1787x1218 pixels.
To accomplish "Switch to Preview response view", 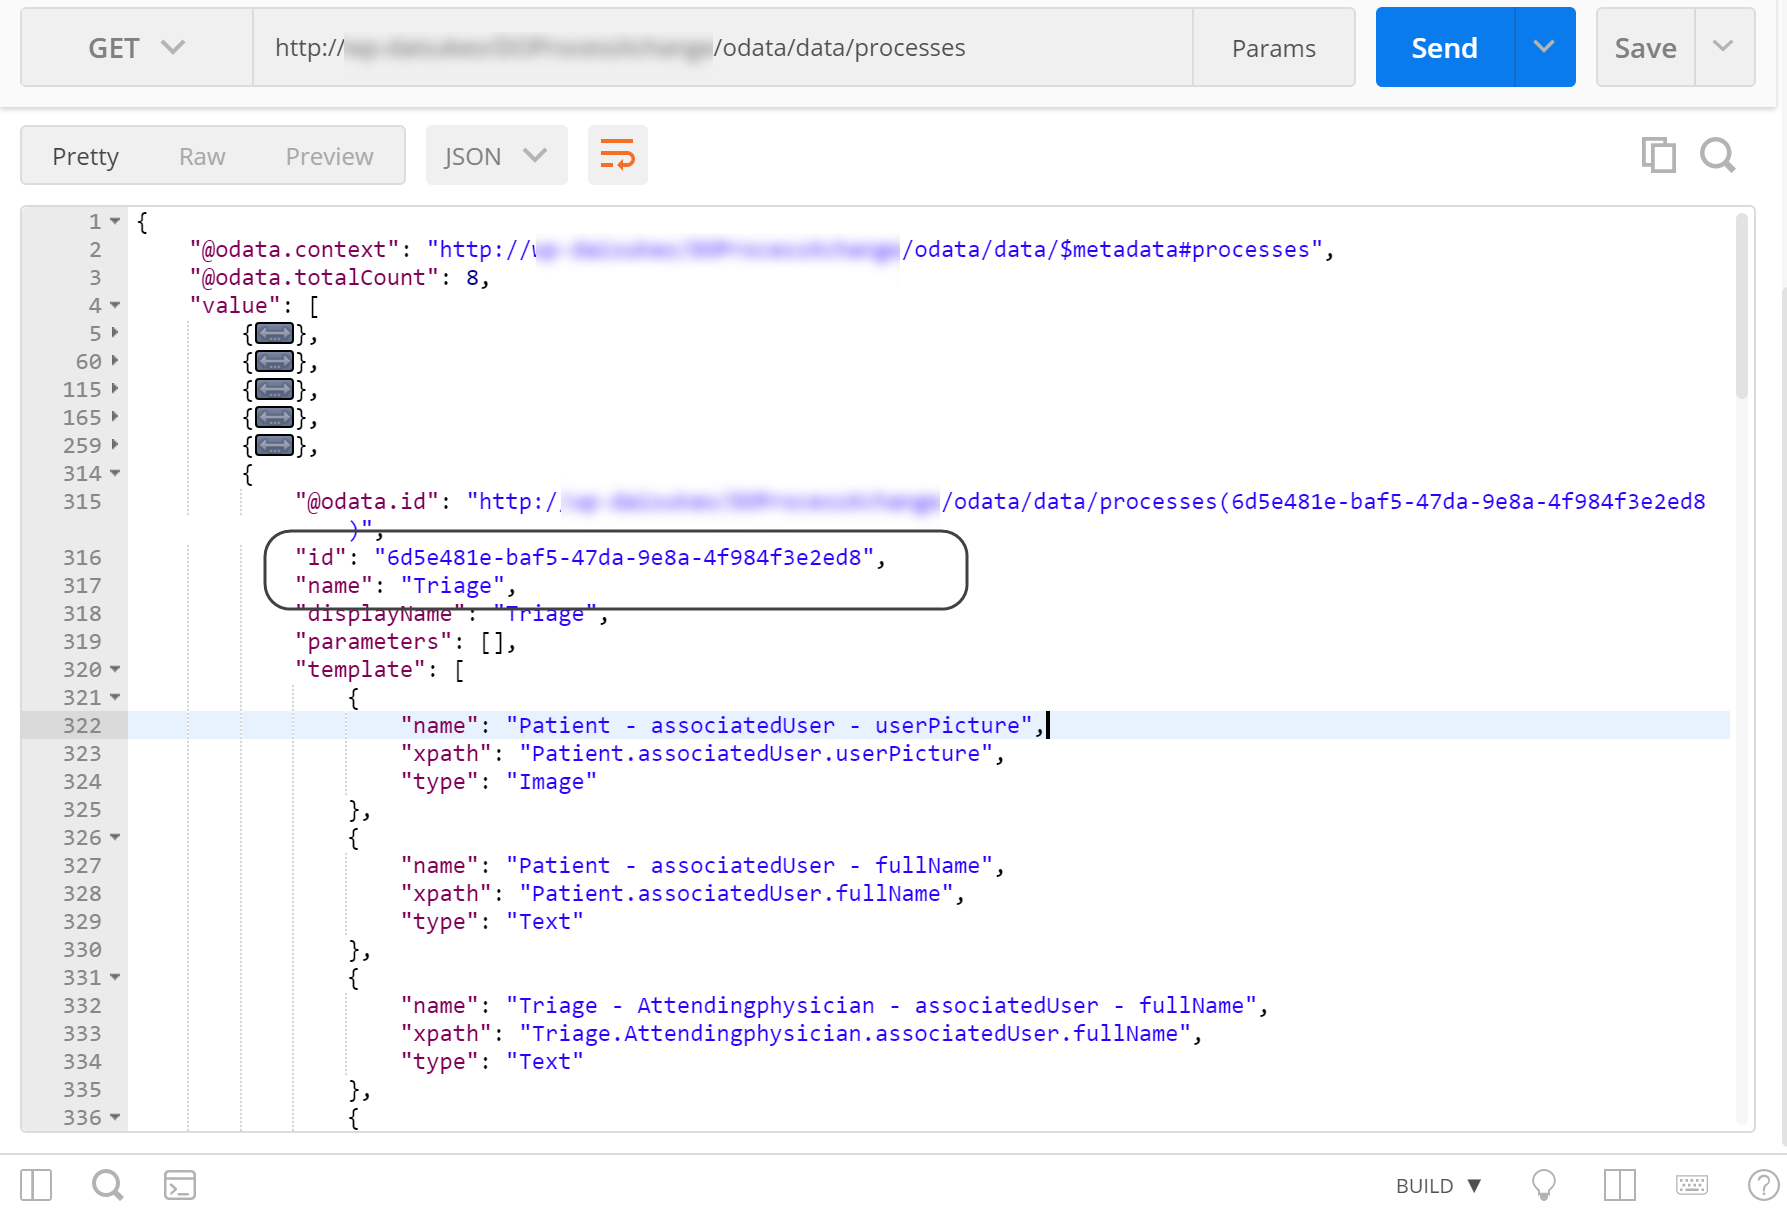I will coord(329,156).
